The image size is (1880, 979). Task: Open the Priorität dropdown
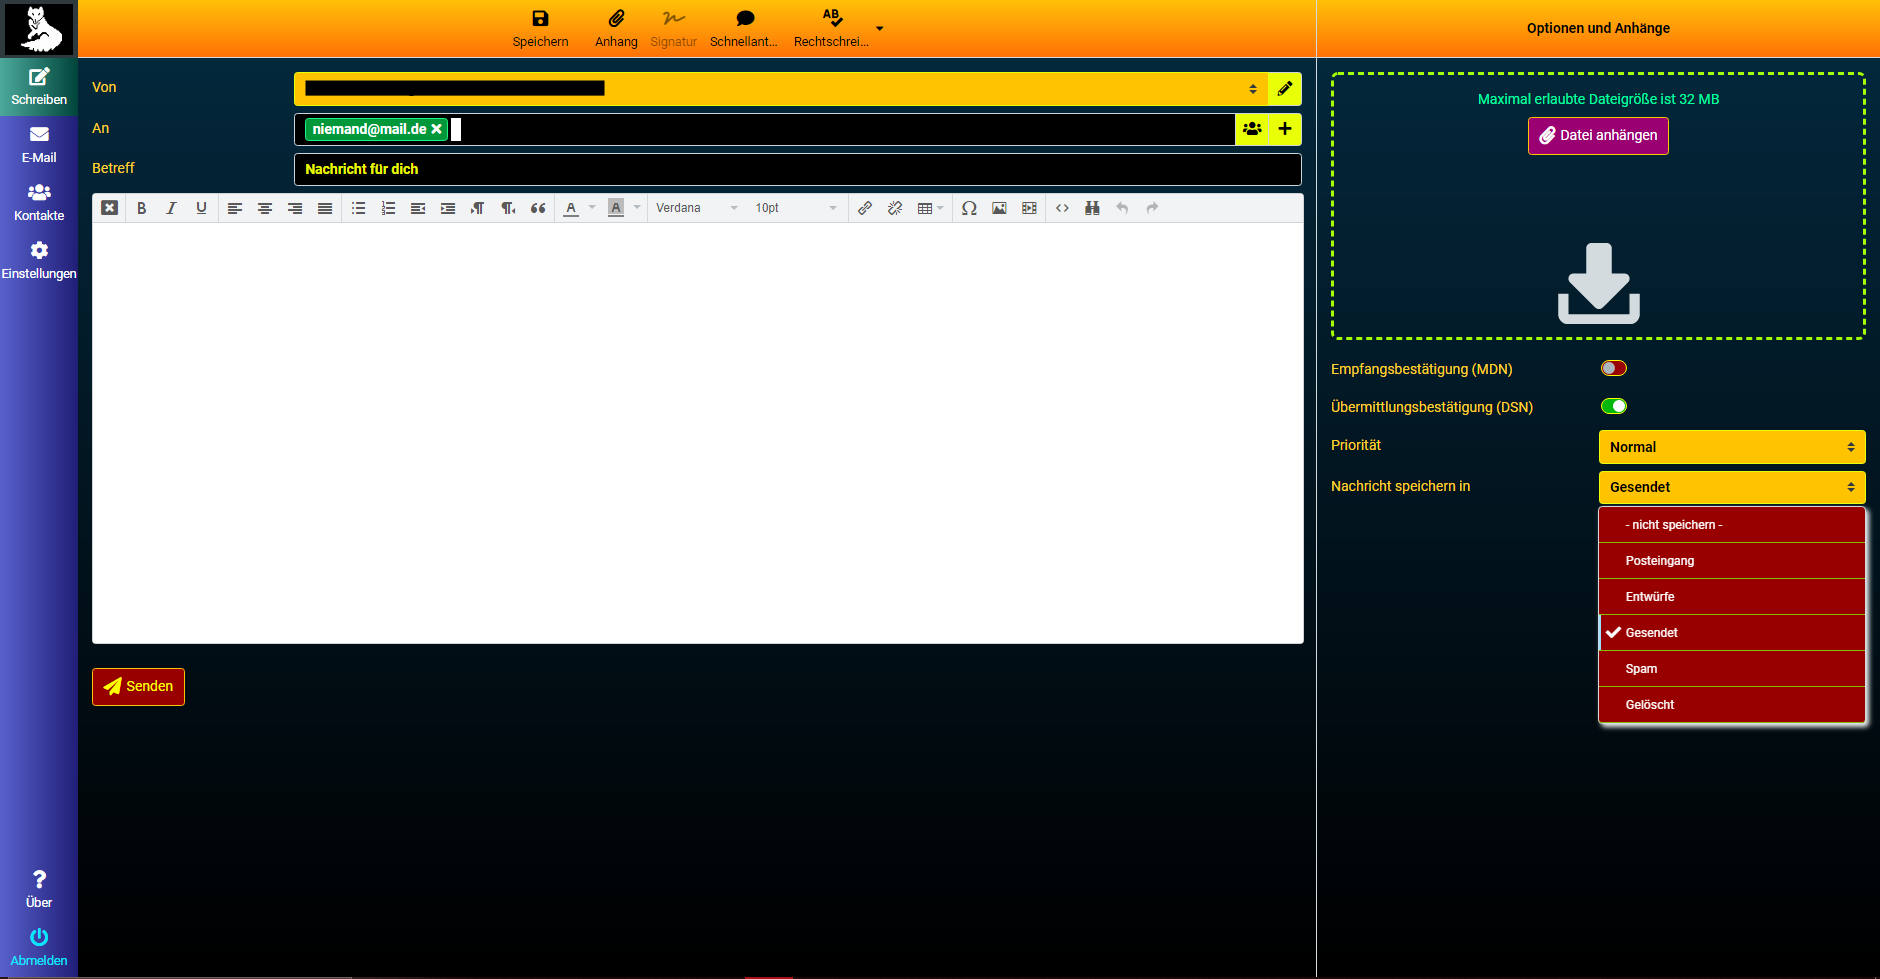[1731, 447]
